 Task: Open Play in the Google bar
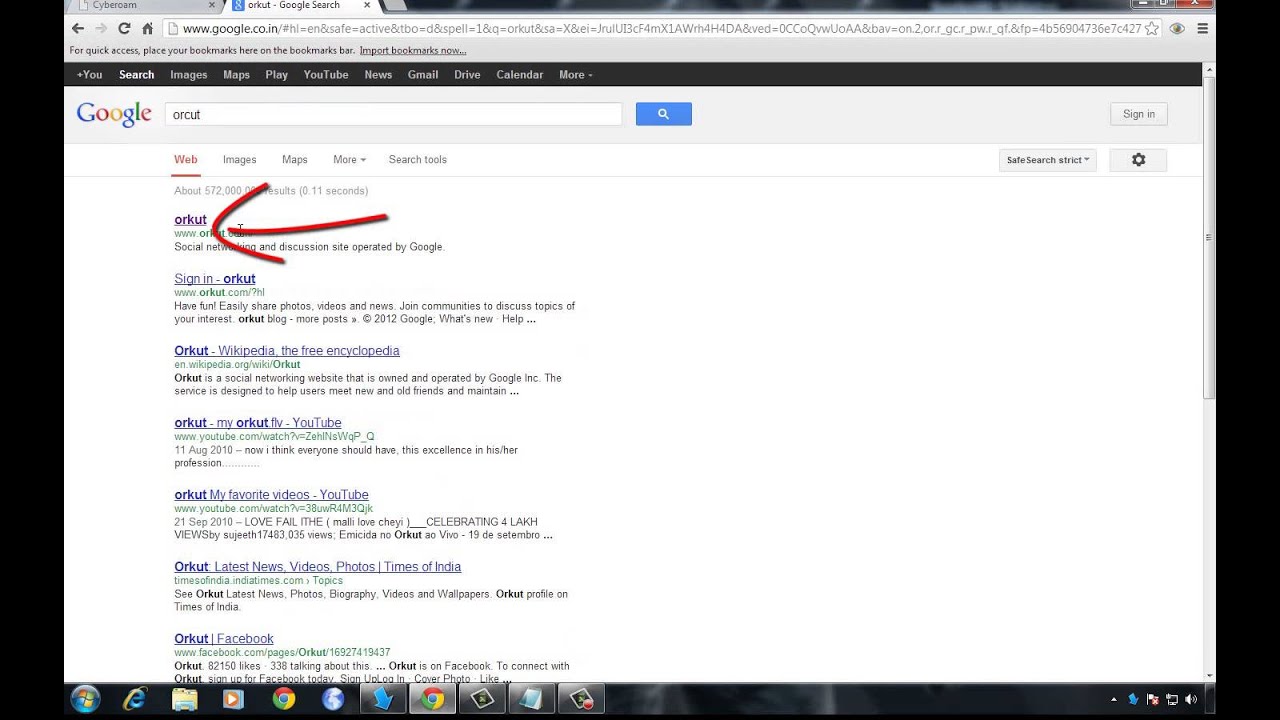pyautogui.click(x=276, y=75)
